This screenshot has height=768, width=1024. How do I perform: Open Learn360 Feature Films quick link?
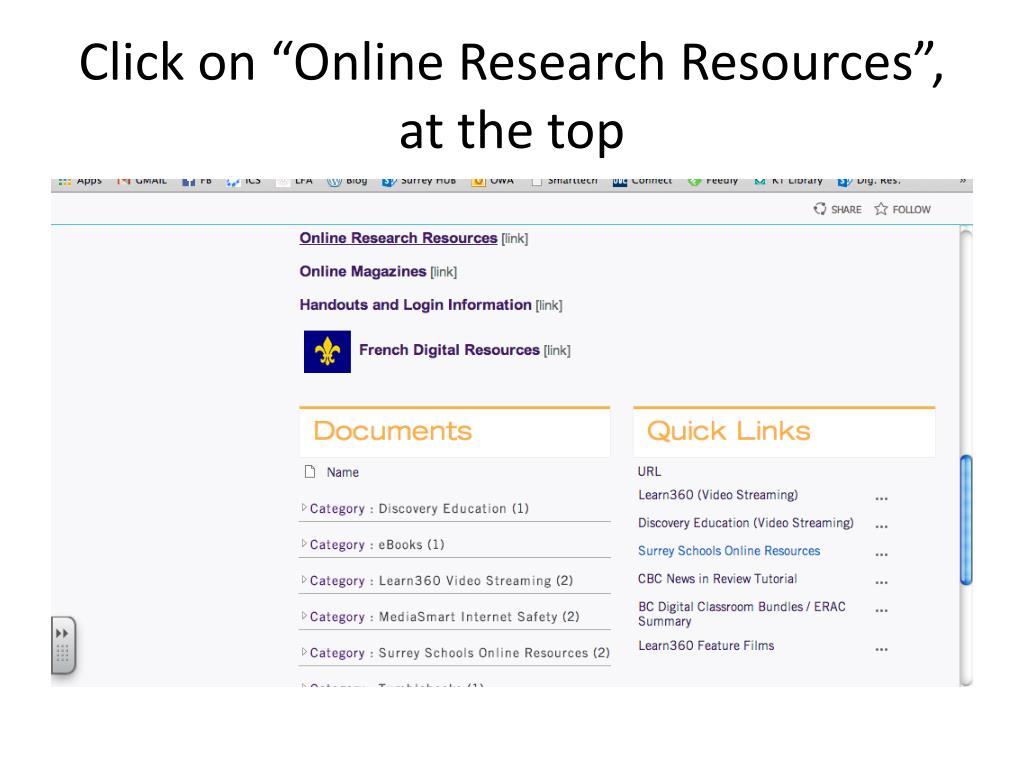point(706,646)
